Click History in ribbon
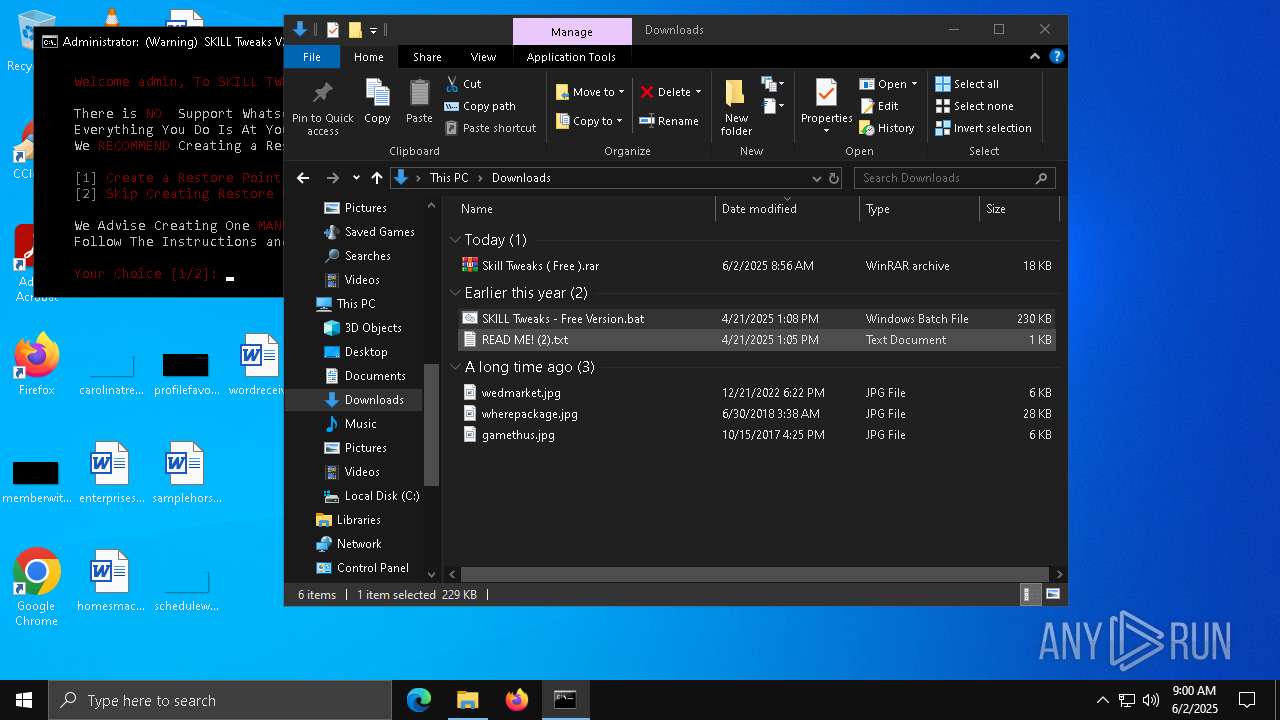This screenshot has width=1280, height=720. point(887,128)
